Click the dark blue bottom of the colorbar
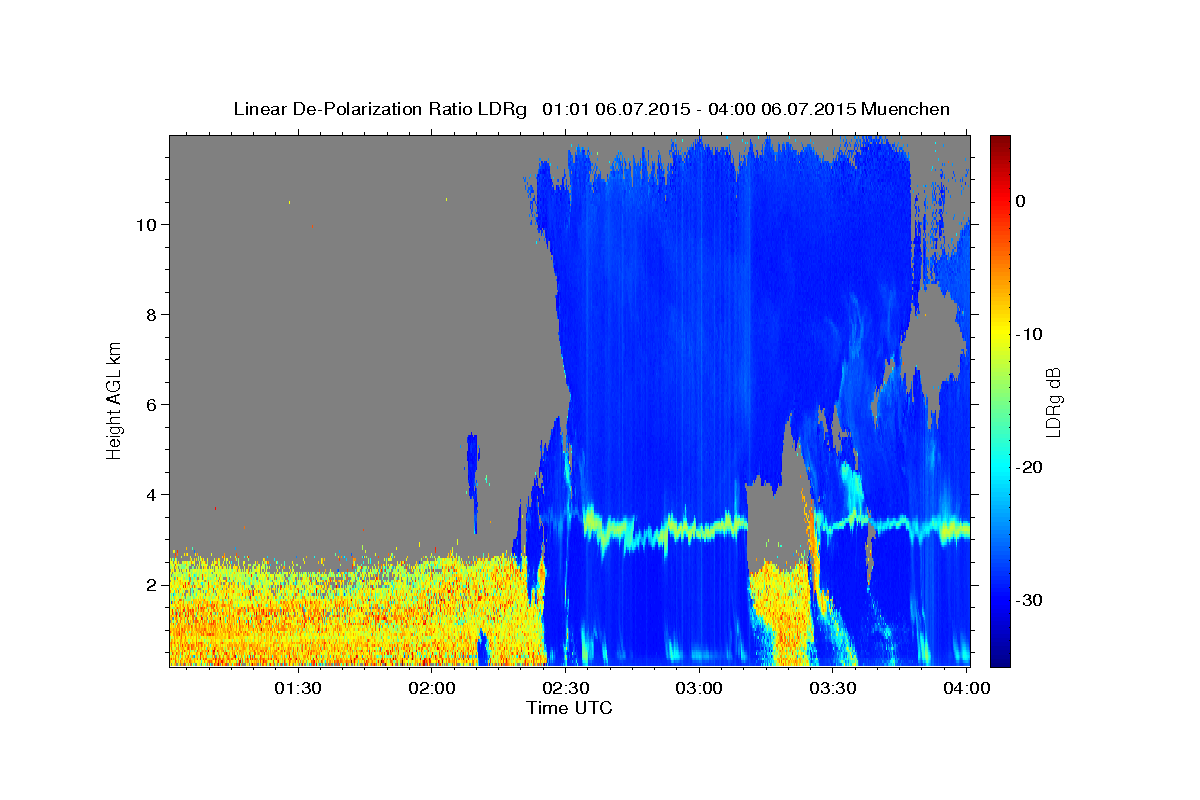Viewport: 1200px width, 800px height. pyautogui.click(x=1000, y=658)
